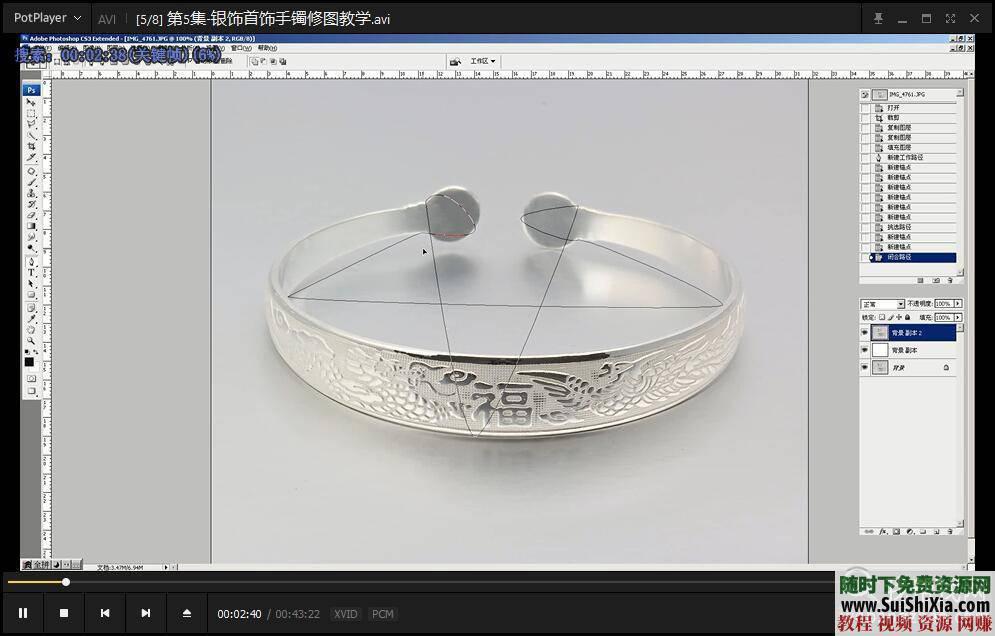Select the Pen tool in Photoshop toolbox
Screen dimensions: 995x636
(x=31, y=260)
